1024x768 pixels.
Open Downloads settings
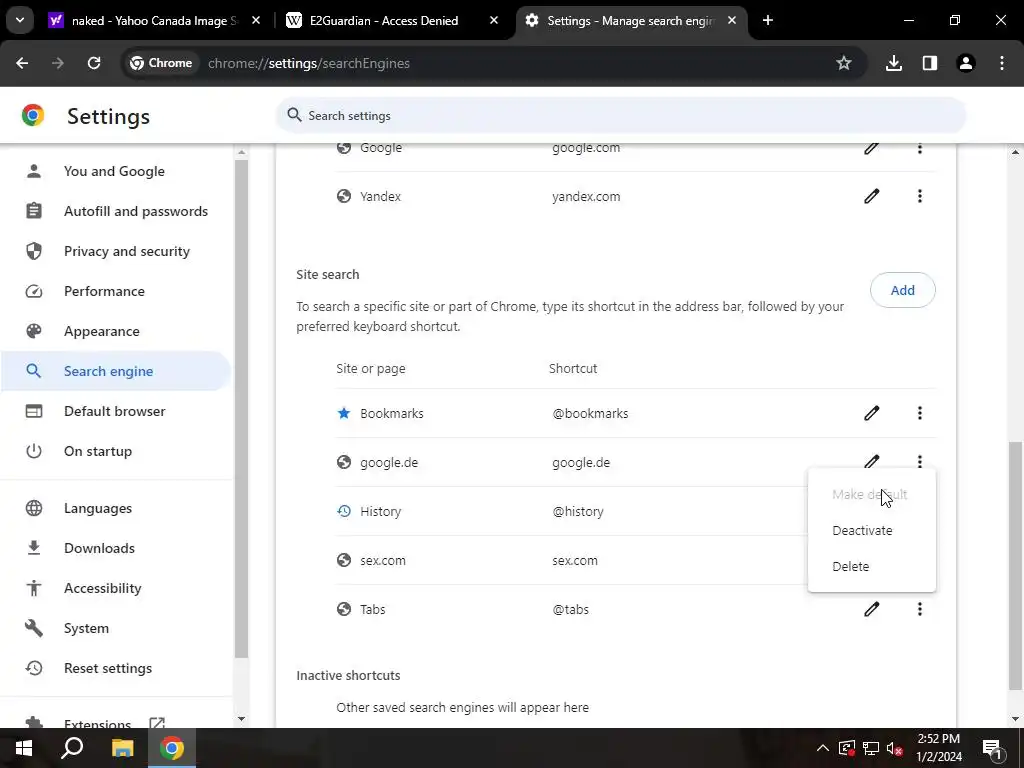(115, 548)
